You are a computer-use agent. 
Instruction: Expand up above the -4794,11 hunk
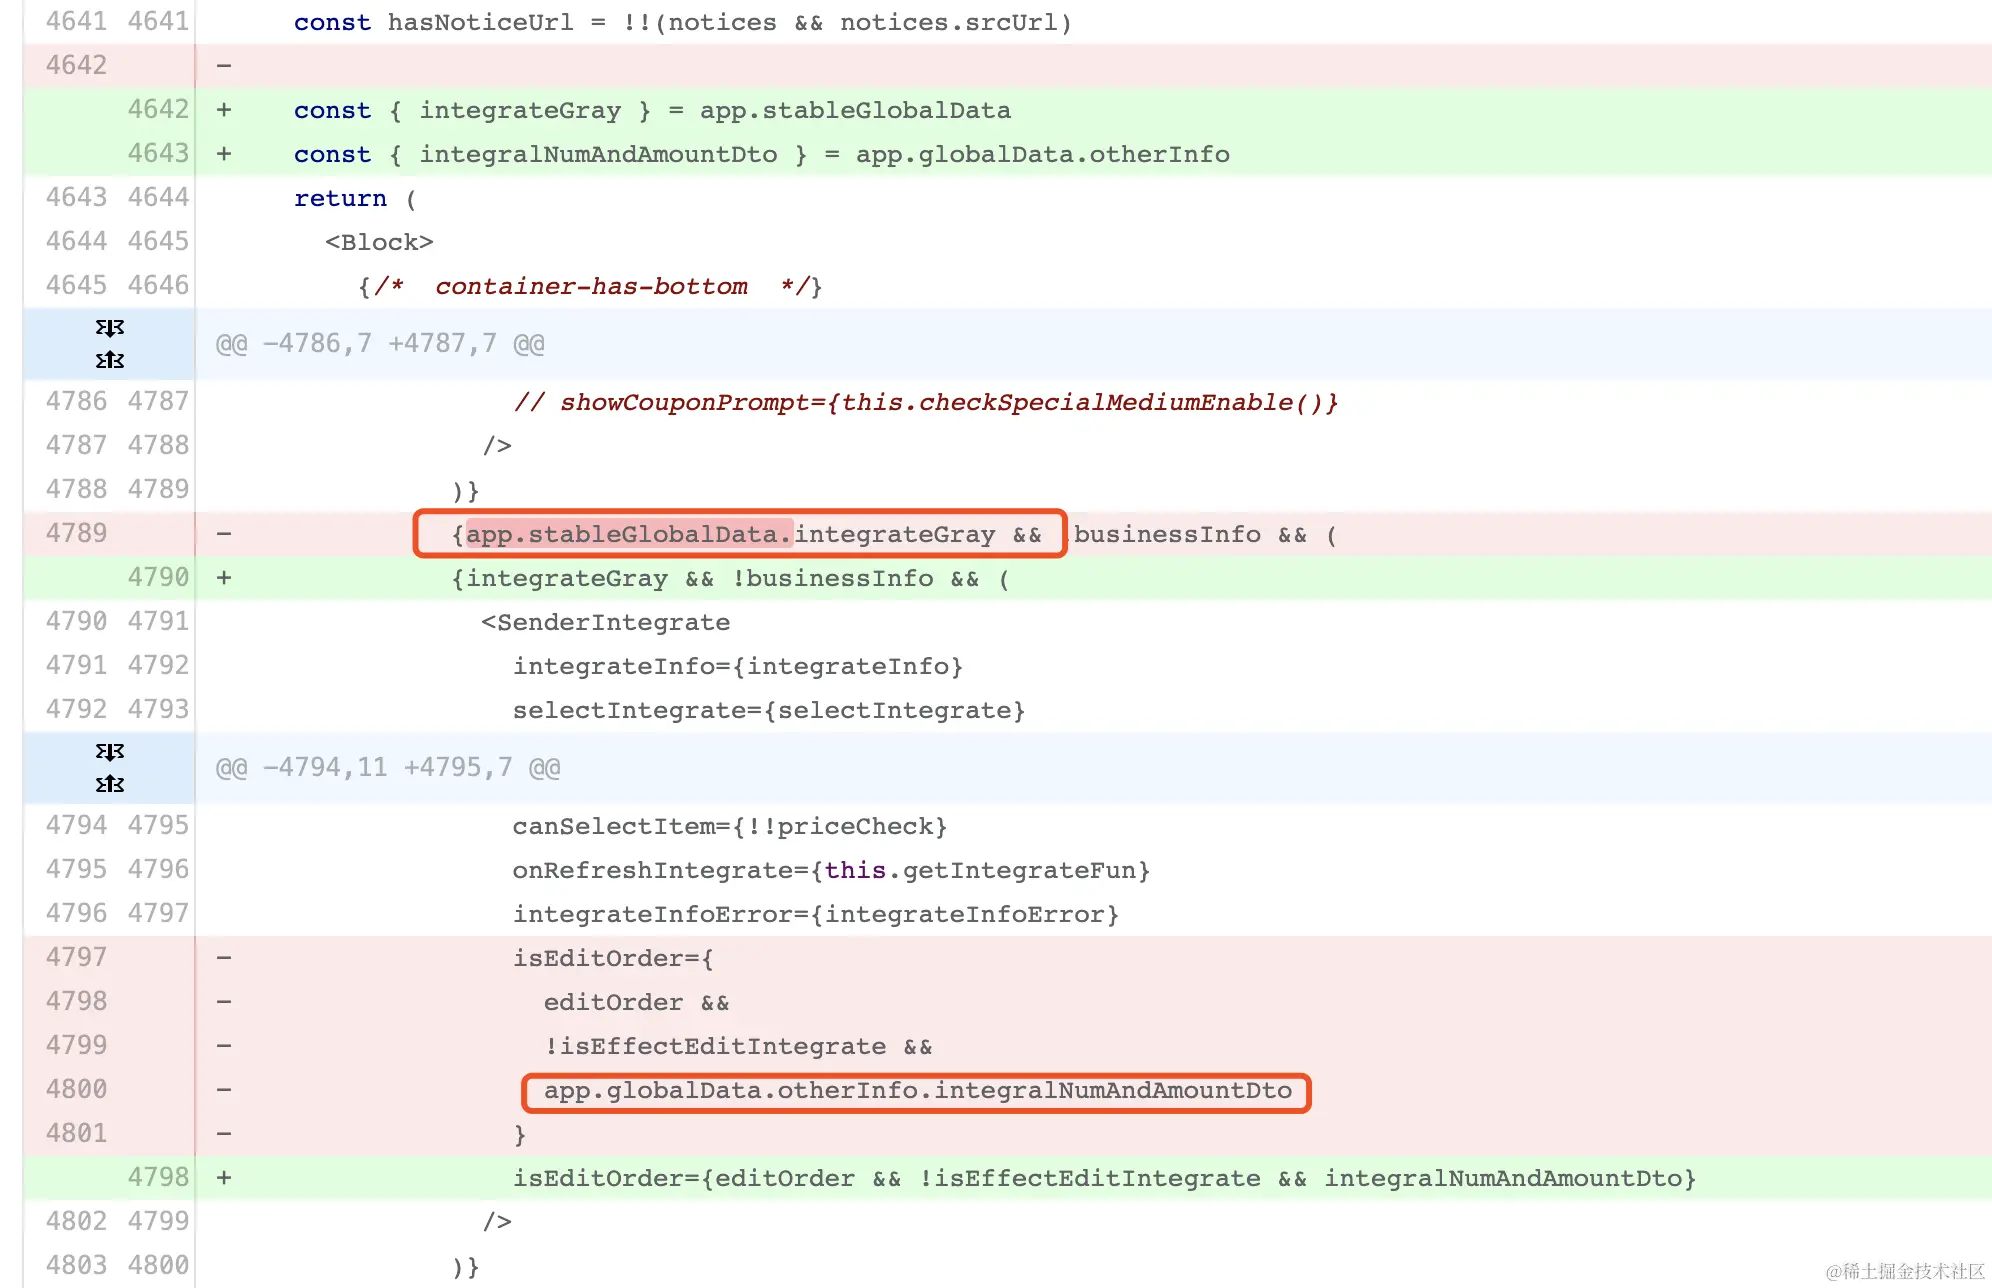coord(110,784)
